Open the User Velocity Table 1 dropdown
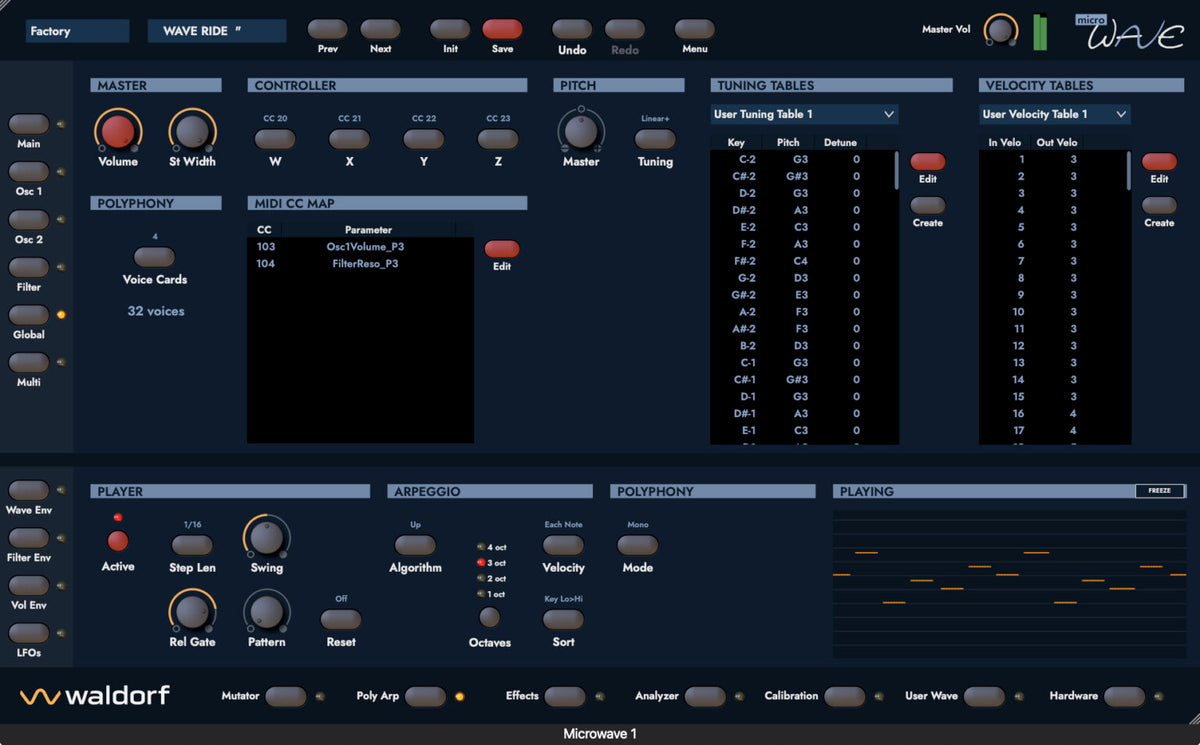Viewport: 1200px width, 745px height. click(1055, 114)
